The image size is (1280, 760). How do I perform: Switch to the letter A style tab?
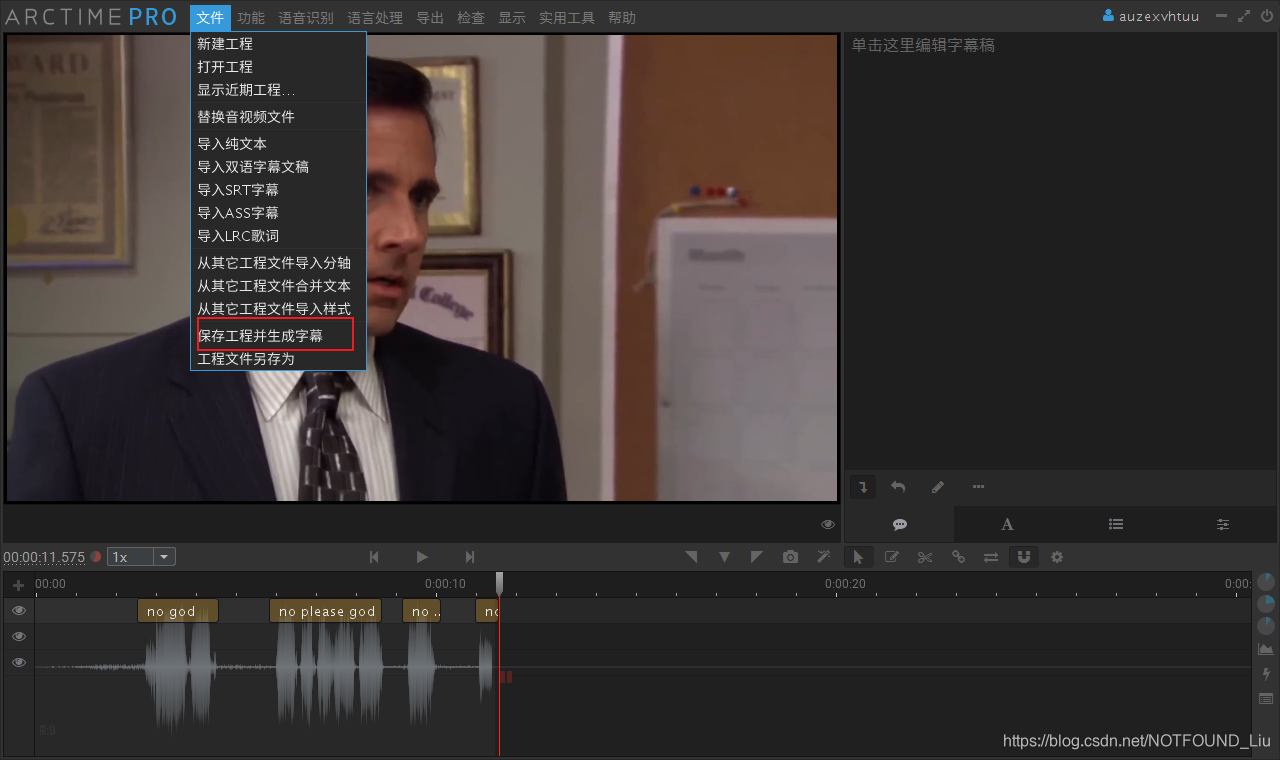tap(1008, 524)
